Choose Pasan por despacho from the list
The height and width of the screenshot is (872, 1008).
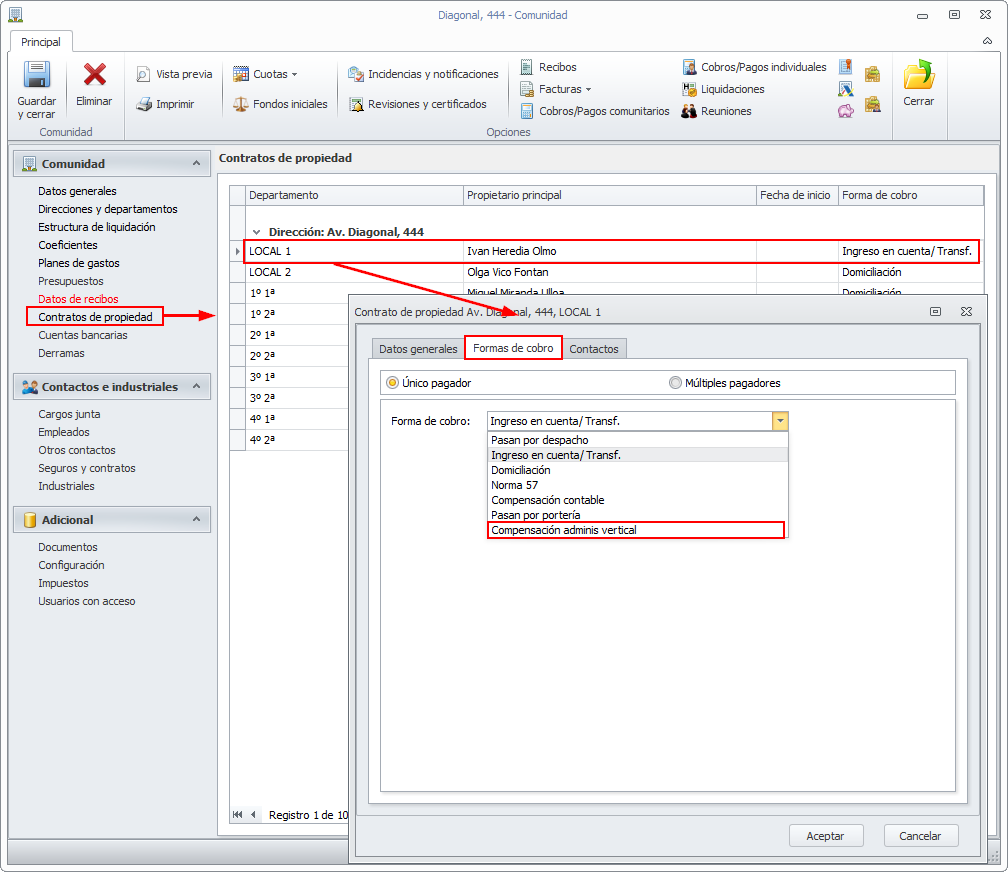[637, 440]
